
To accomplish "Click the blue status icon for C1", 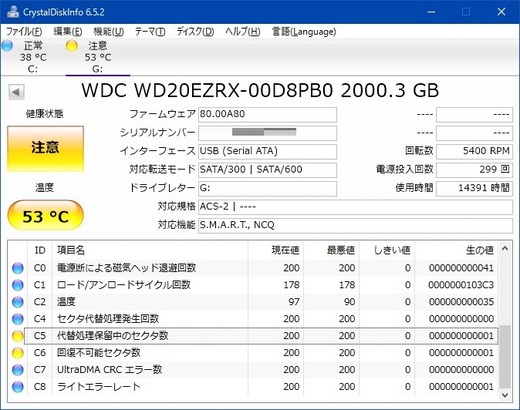I will 18,285.
